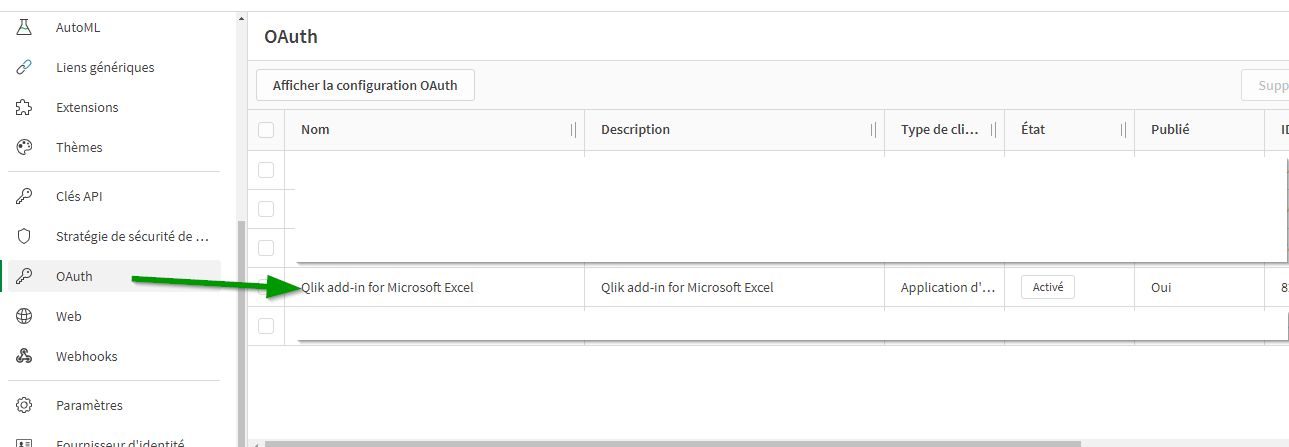The width and height of the screenshot is (1289, 447).
Task: Click the Thèmes palette icon
Action: click(25, 148)
